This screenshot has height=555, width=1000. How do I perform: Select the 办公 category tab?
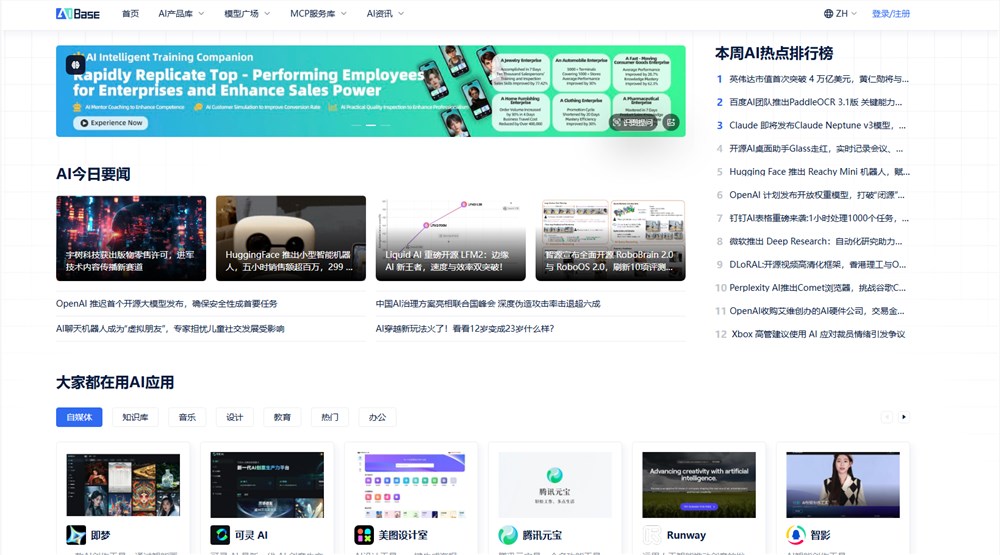click(x=378, y=417)
